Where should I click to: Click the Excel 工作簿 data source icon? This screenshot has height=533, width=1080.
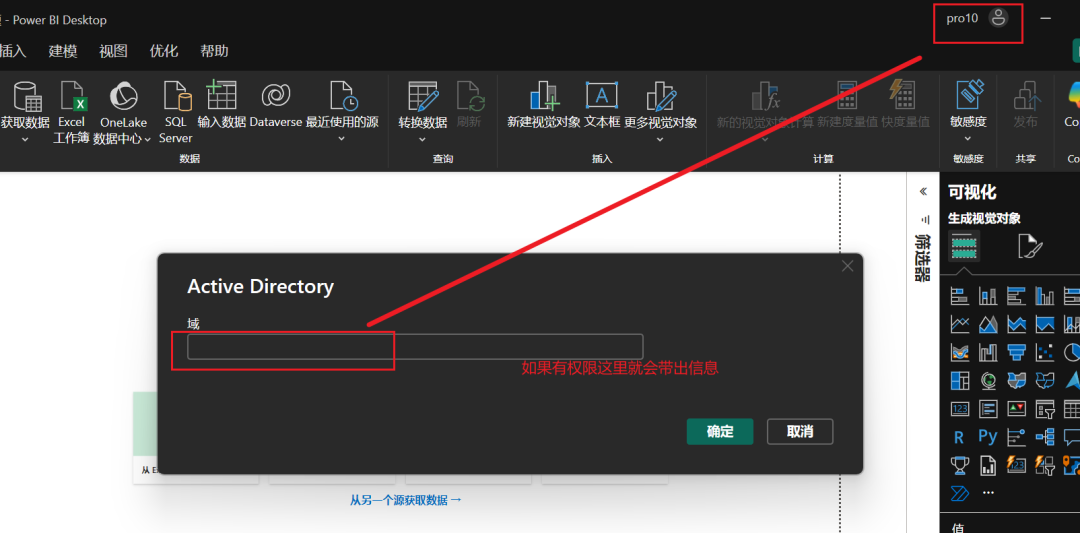(73, 96)
